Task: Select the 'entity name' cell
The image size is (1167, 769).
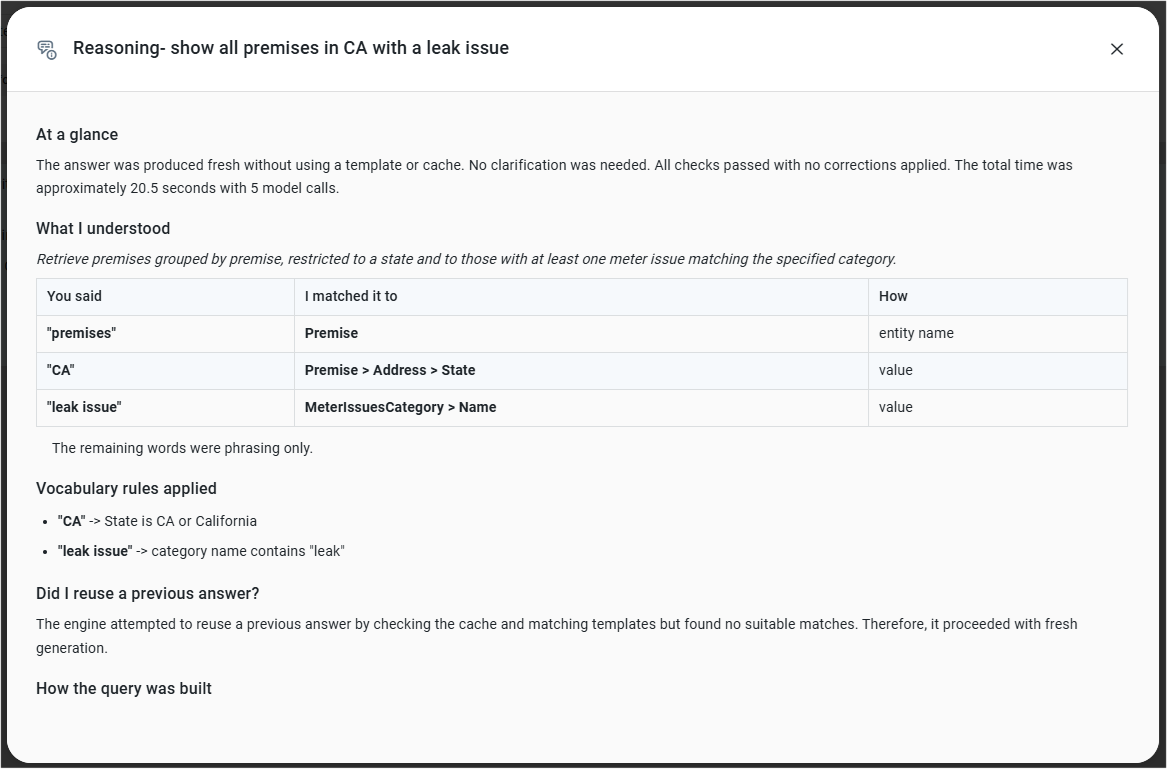Action: click(x=997, y=334)
